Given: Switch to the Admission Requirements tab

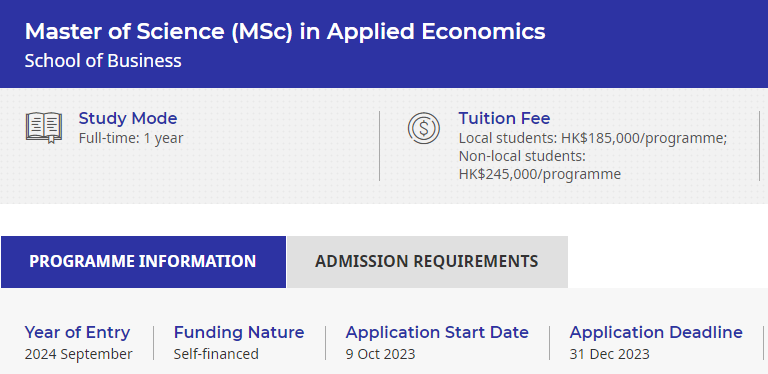Looking at the screenshot, I should (427, 262).
